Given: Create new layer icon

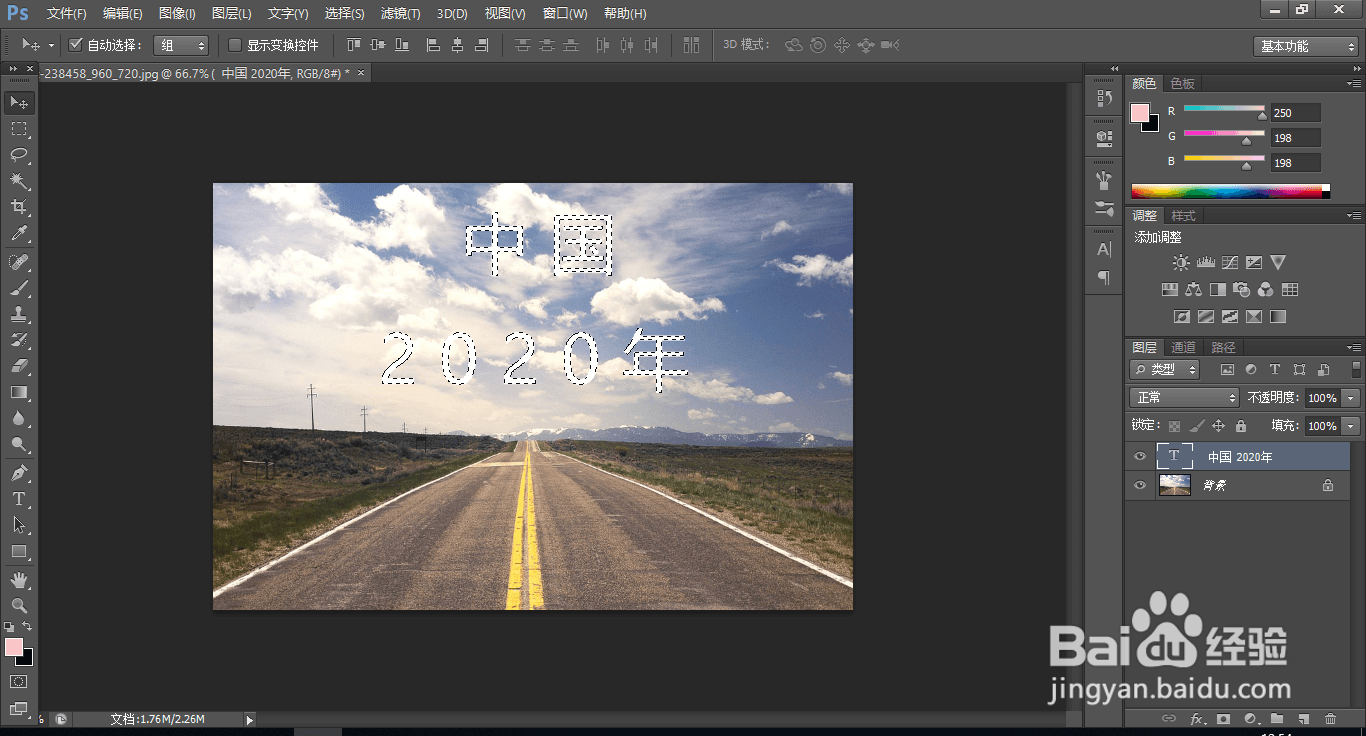Looking at the screenshot, I should point(1303,718).
